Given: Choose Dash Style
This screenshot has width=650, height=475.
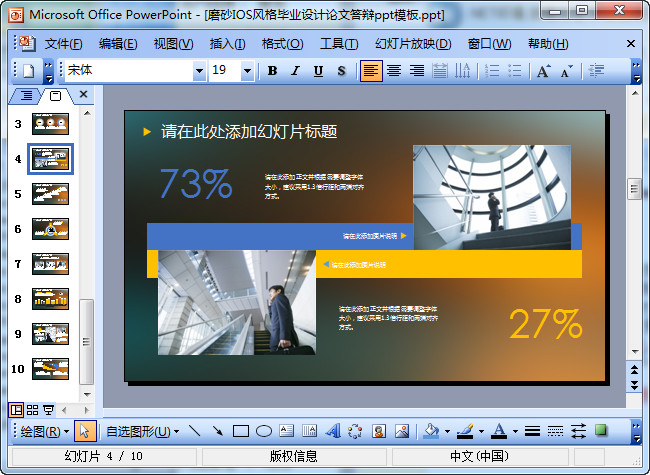Looking at the screenshot, I should click(x=555, y=431).
